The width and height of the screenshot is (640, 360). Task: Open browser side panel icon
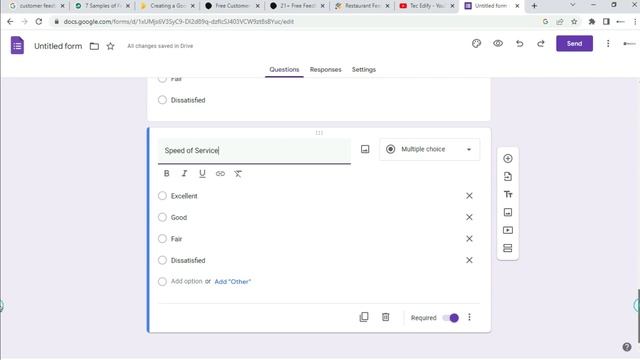606,22
